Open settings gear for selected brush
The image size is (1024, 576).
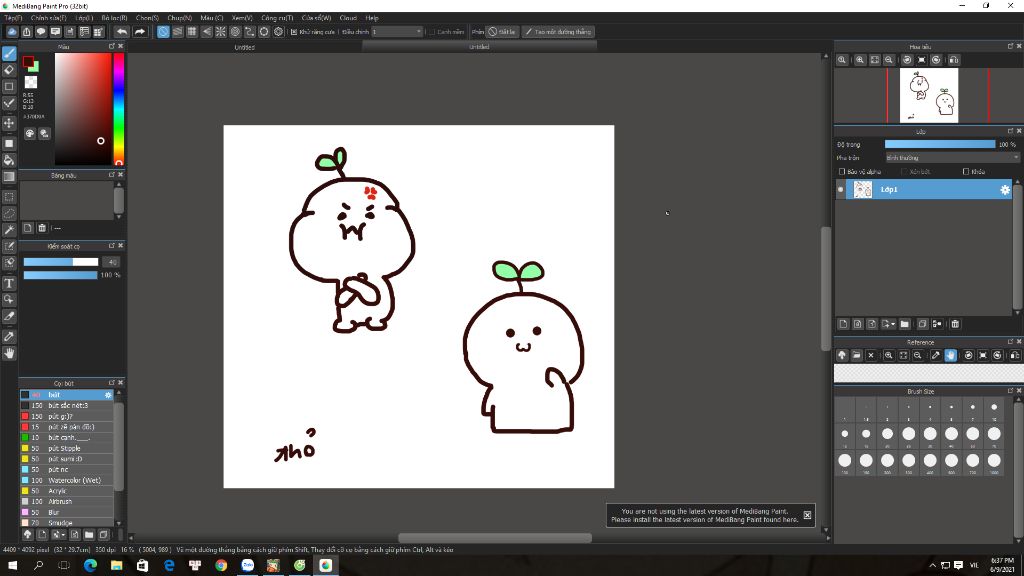(108, 395)
